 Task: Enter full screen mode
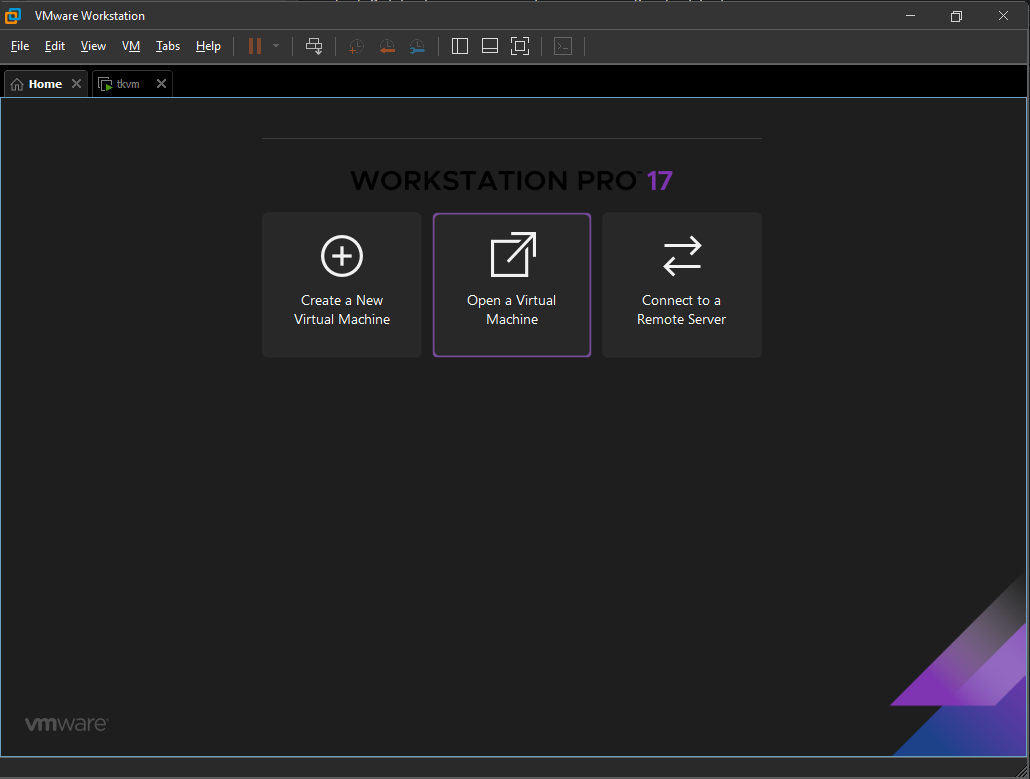pos(520,46)
